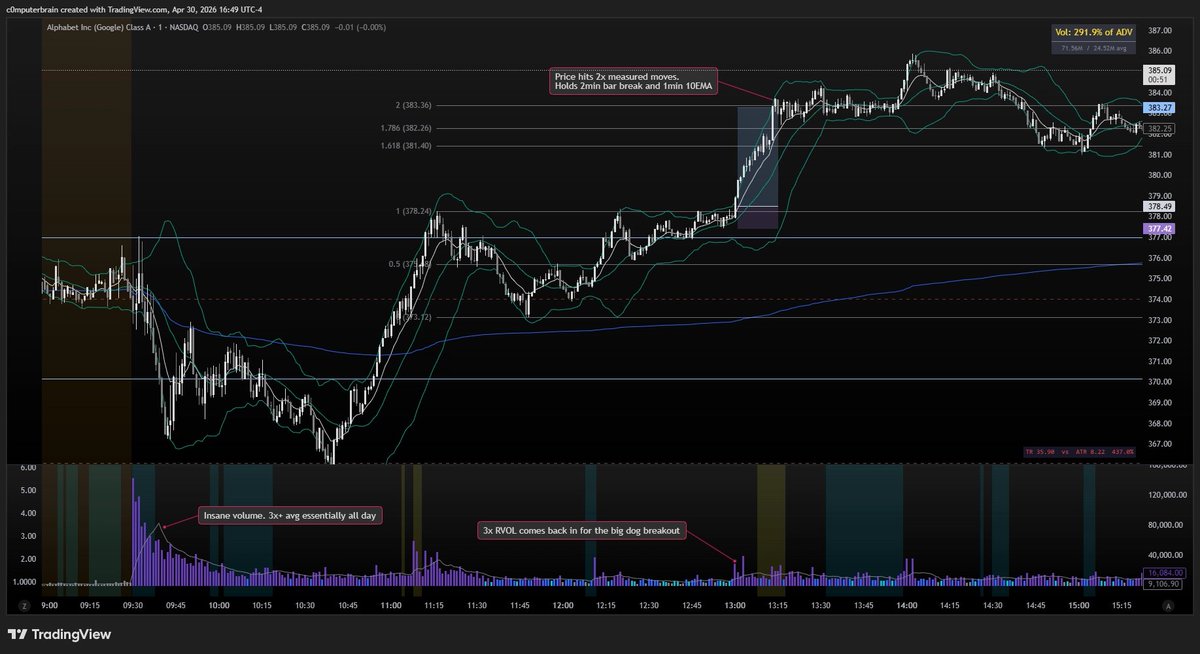The image size is (1200, 654).
Task: Click the 15:15 time axis label
Action: (x=1120, y=606)
